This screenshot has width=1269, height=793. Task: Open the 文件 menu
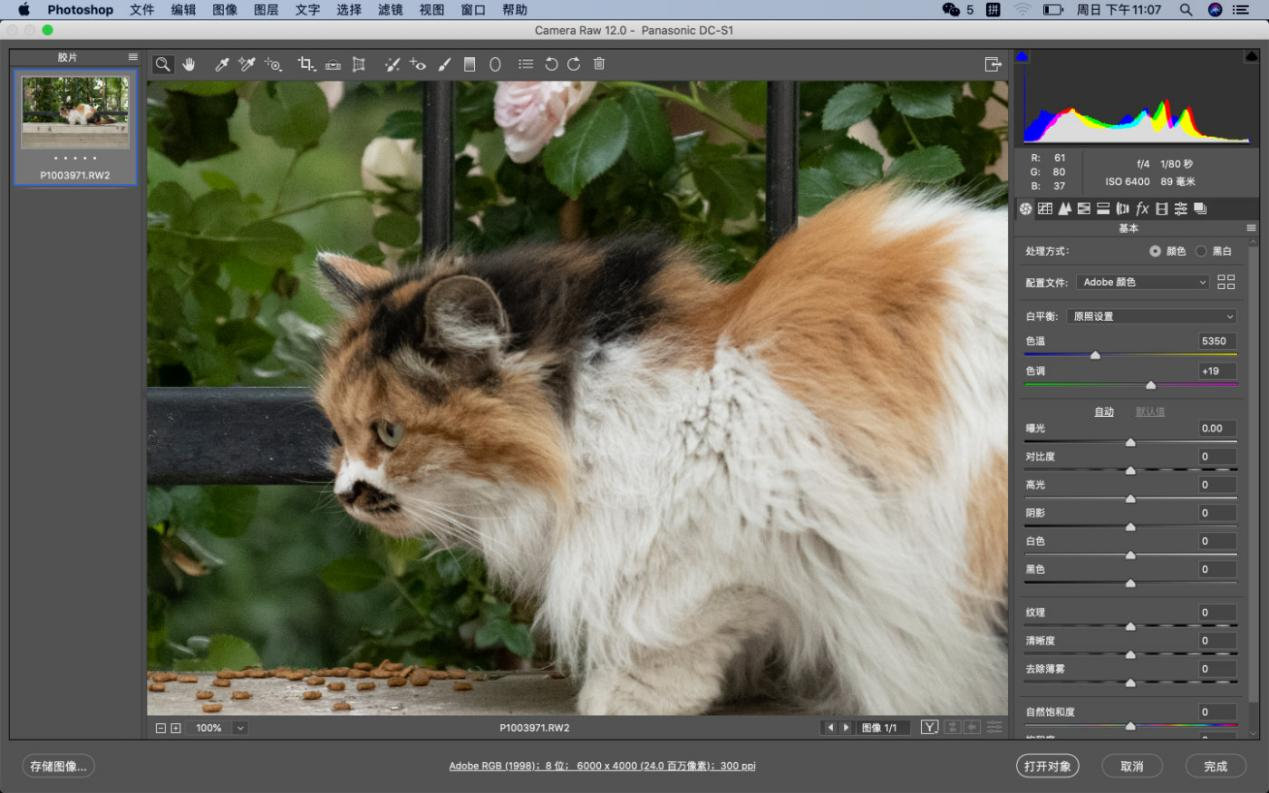(142, 10)
